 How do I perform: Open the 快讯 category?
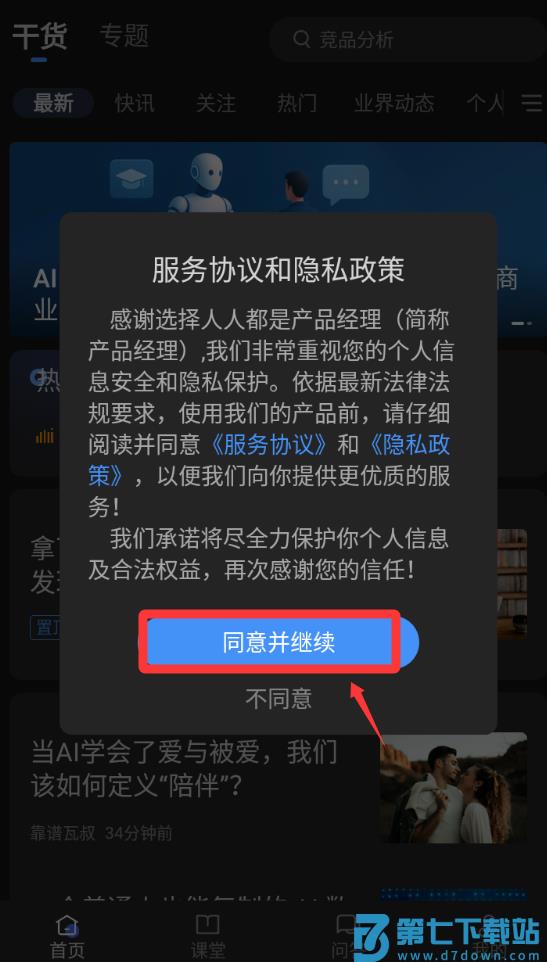[135, 103]
